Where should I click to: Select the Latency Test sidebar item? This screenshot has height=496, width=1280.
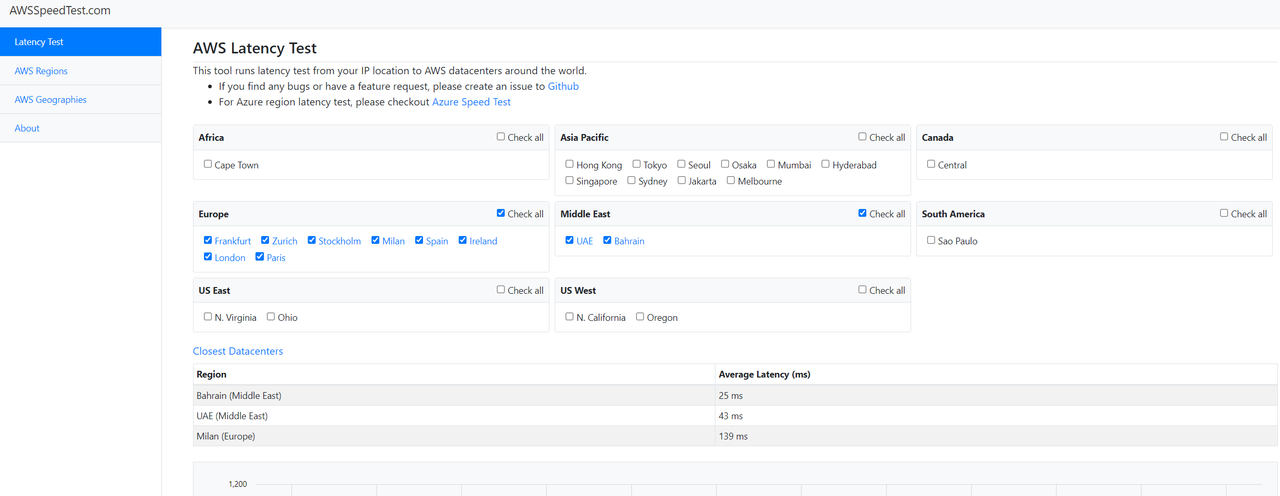point(80,42)
